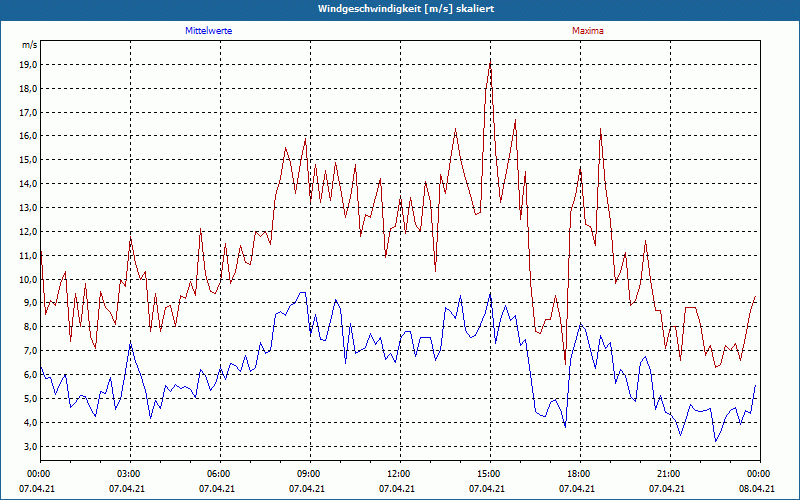Click the 09:00 time label
The height and width of the screenshot is (500, 800).
[x=310, y=474]
